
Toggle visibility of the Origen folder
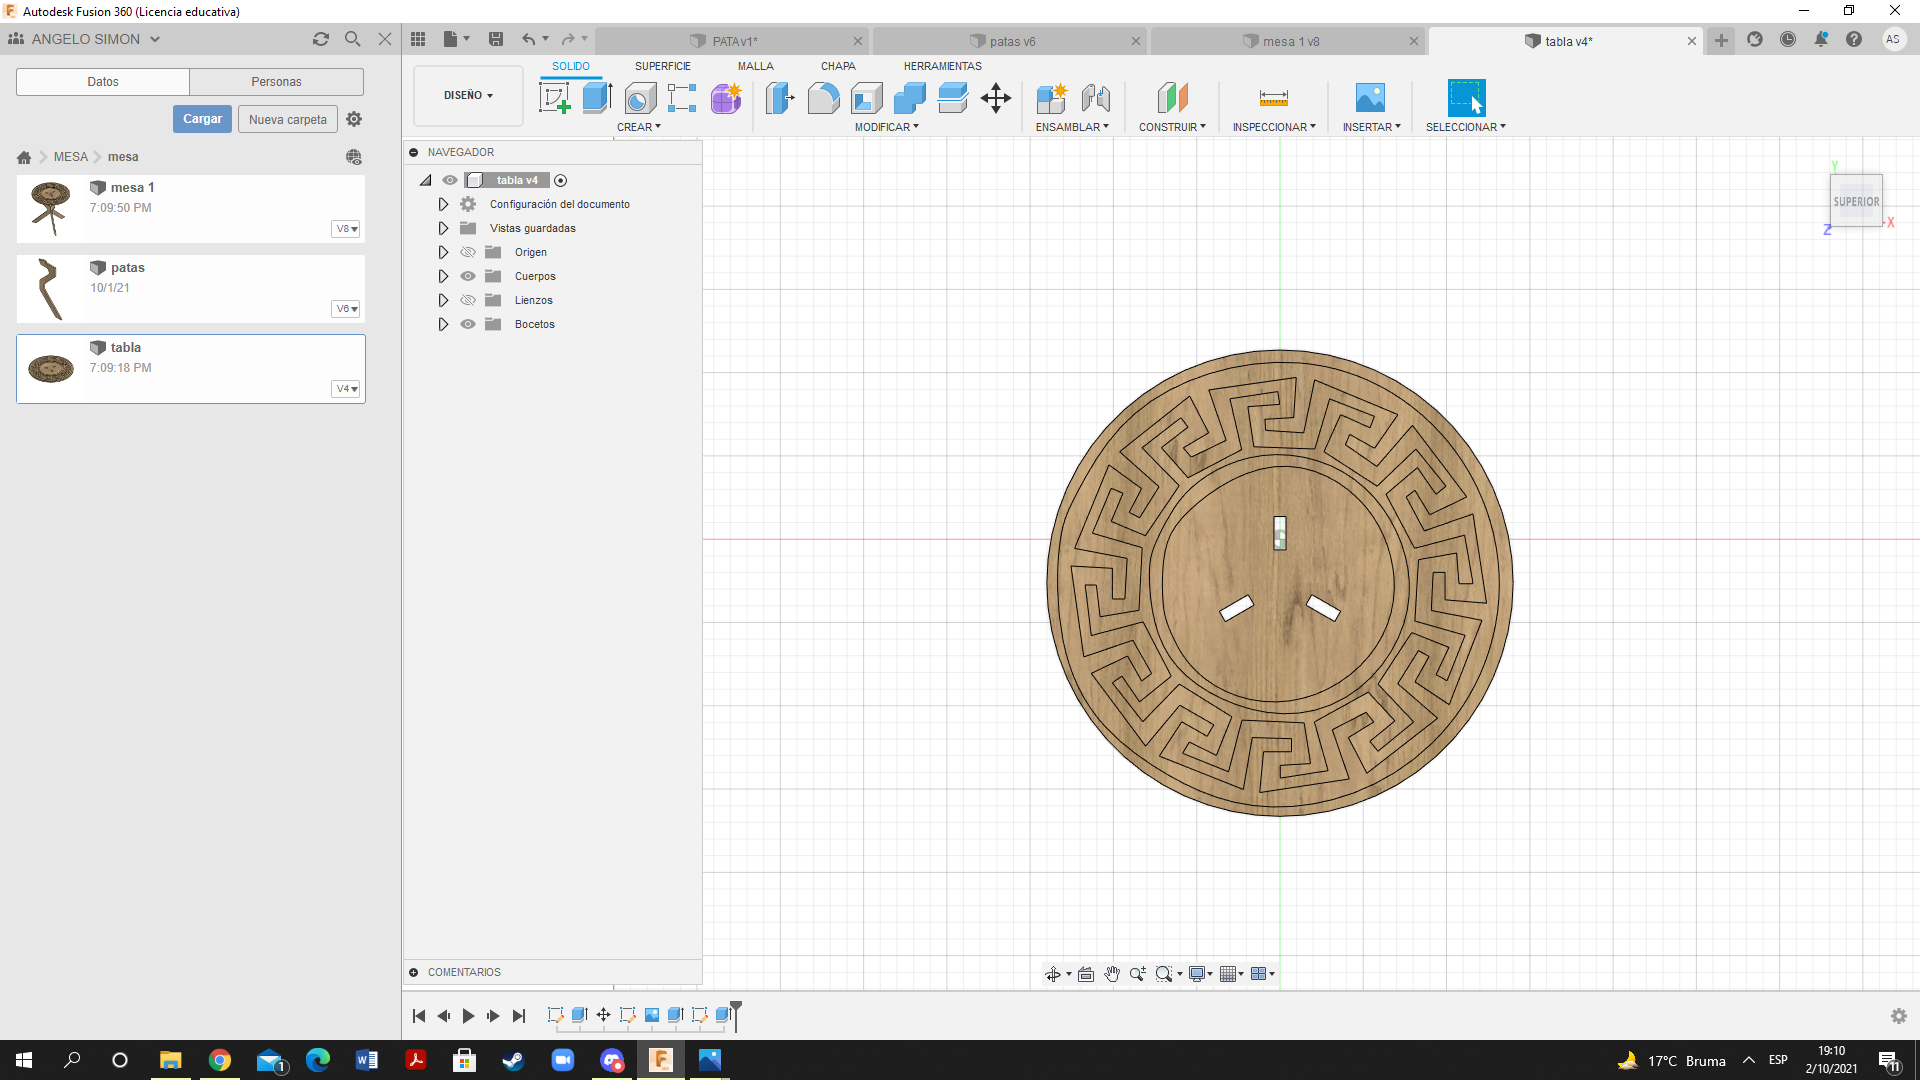point(468,252)
